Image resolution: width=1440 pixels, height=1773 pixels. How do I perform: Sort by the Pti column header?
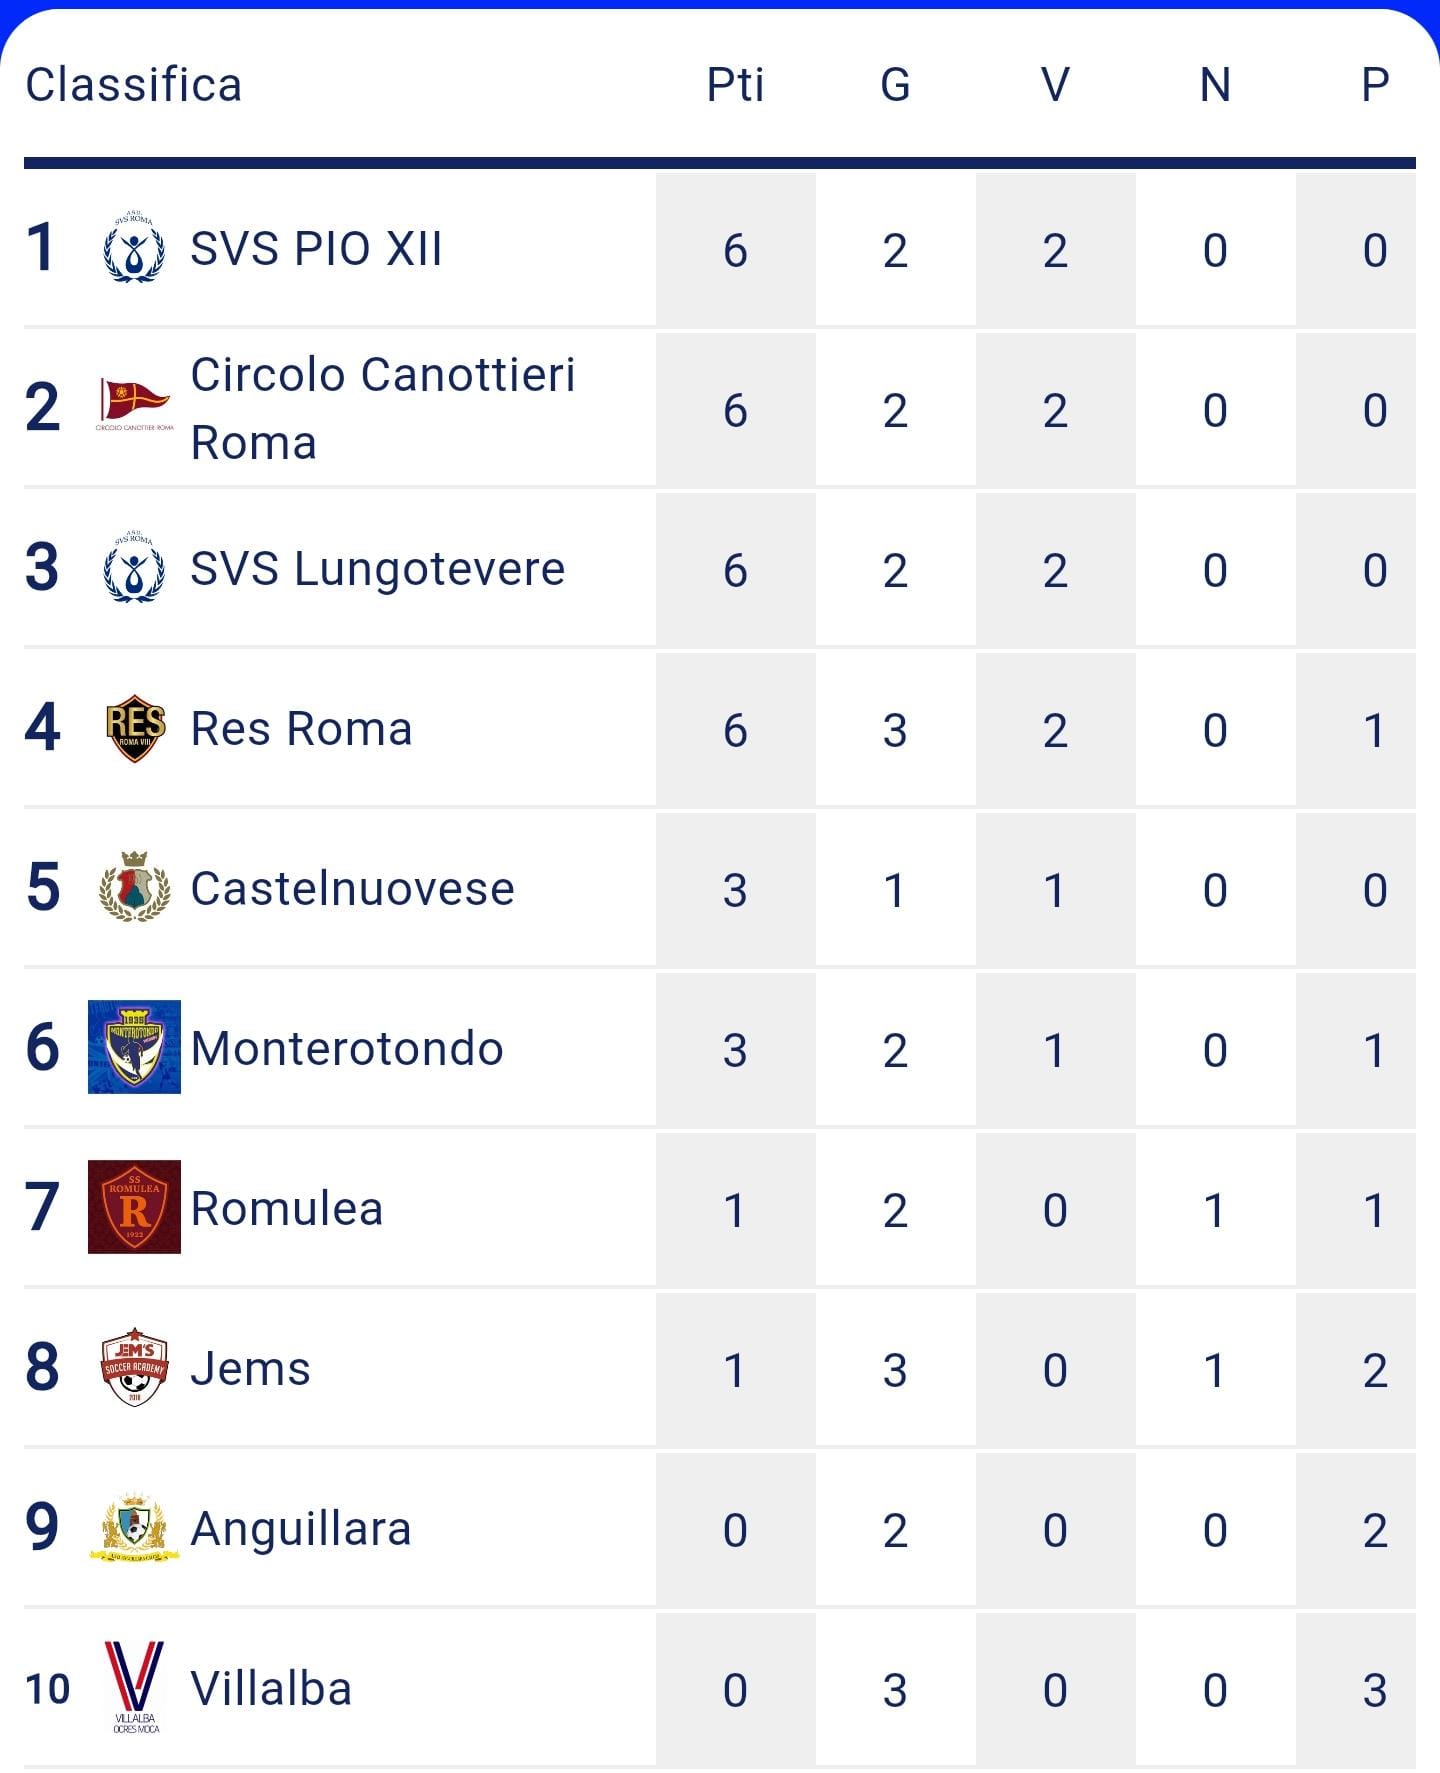(x=735, y=85)
